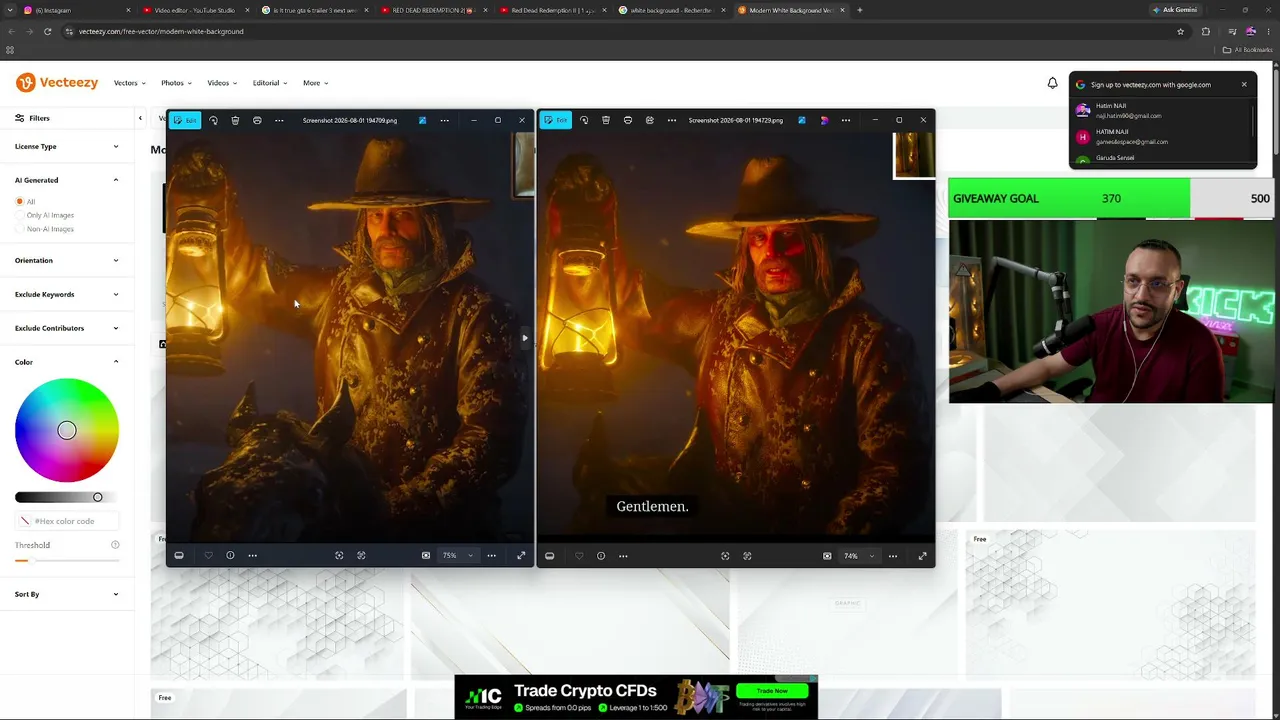Screen dimensions: 1280x720
Task: Click the Ask Gemini button
Action: (x=1175, y=10)
